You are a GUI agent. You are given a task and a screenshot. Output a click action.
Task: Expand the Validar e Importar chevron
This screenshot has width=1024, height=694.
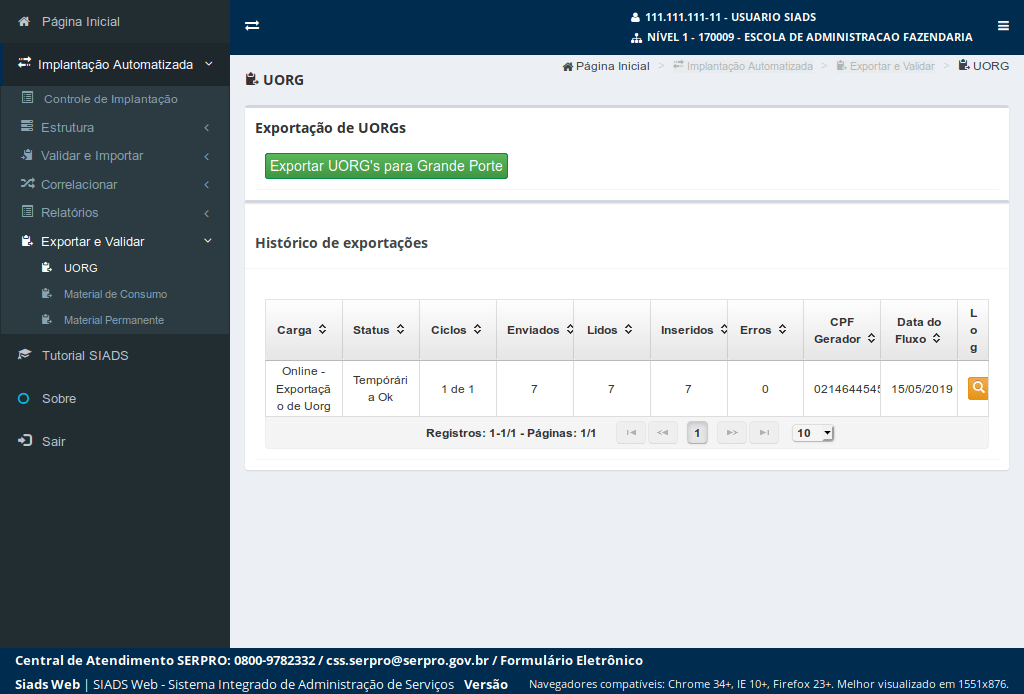point(206,156)
